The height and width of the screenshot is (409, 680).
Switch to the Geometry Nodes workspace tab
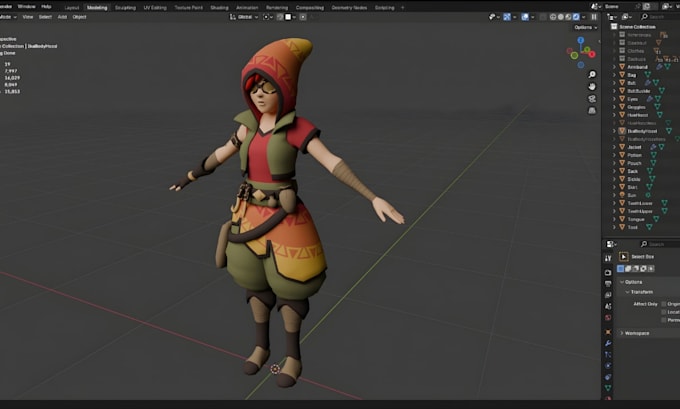click(349, 7)
